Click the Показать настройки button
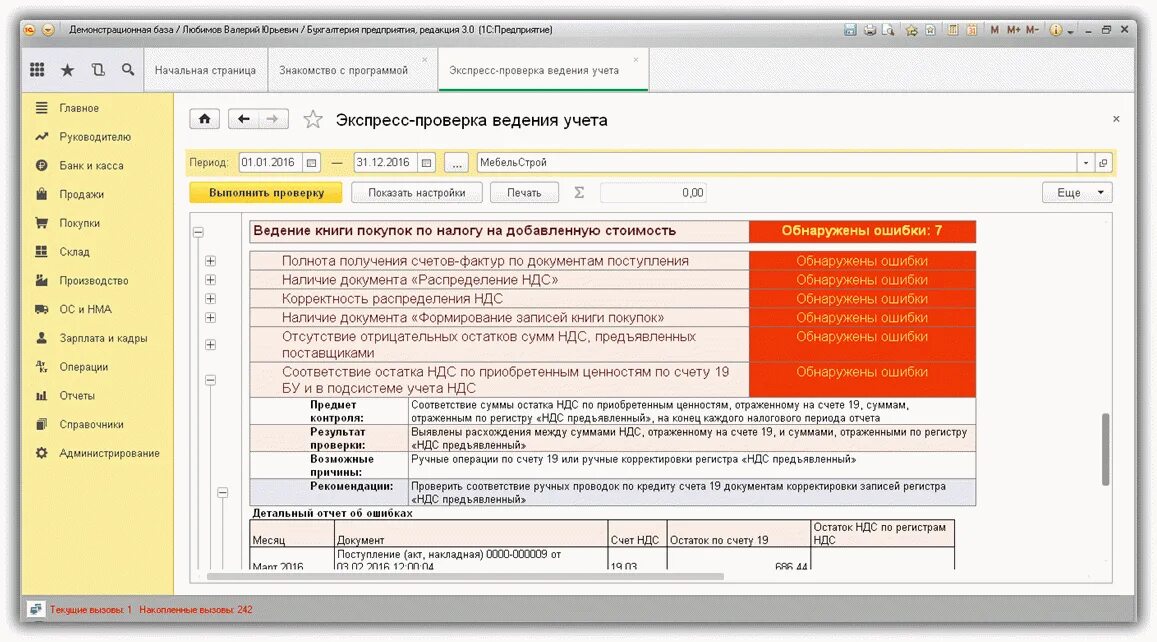 416,193
